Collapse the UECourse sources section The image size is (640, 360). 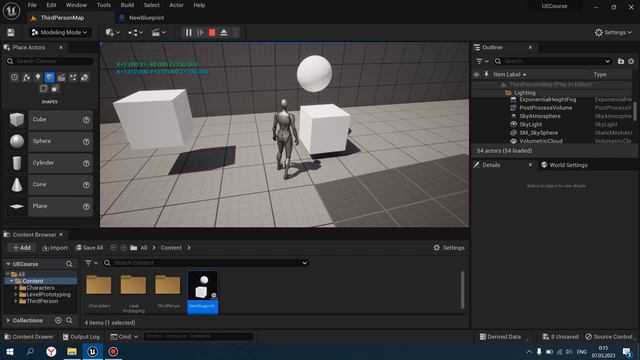click(8, 264)
